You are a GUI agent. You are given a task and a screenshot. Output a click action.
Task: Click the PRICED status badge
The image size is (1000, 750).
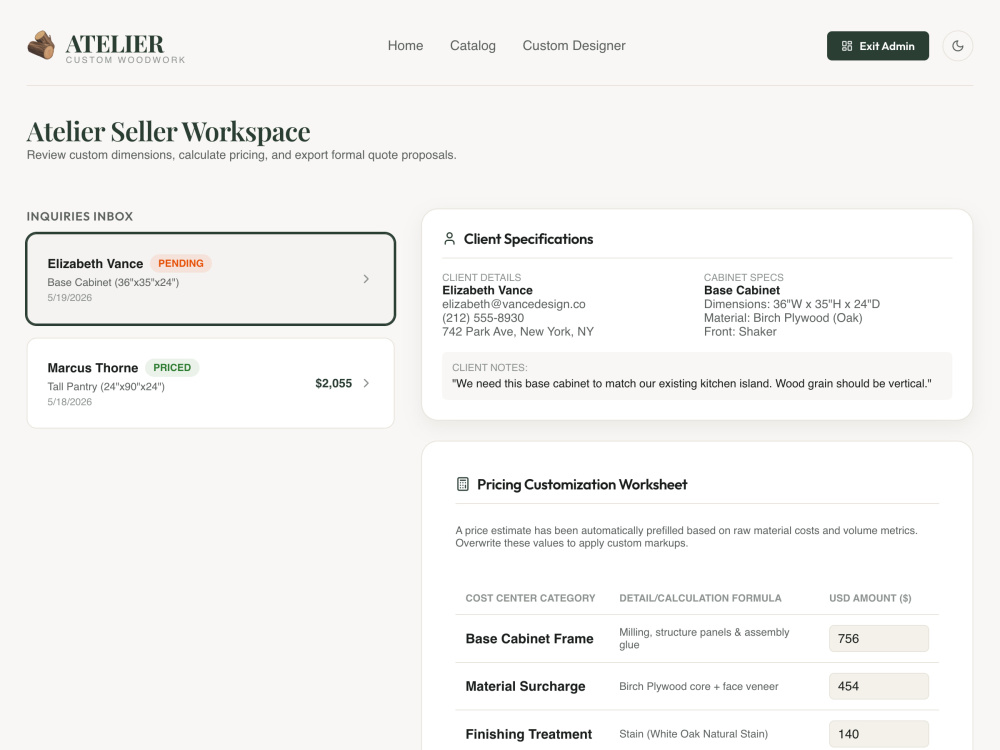coord(172,367)
